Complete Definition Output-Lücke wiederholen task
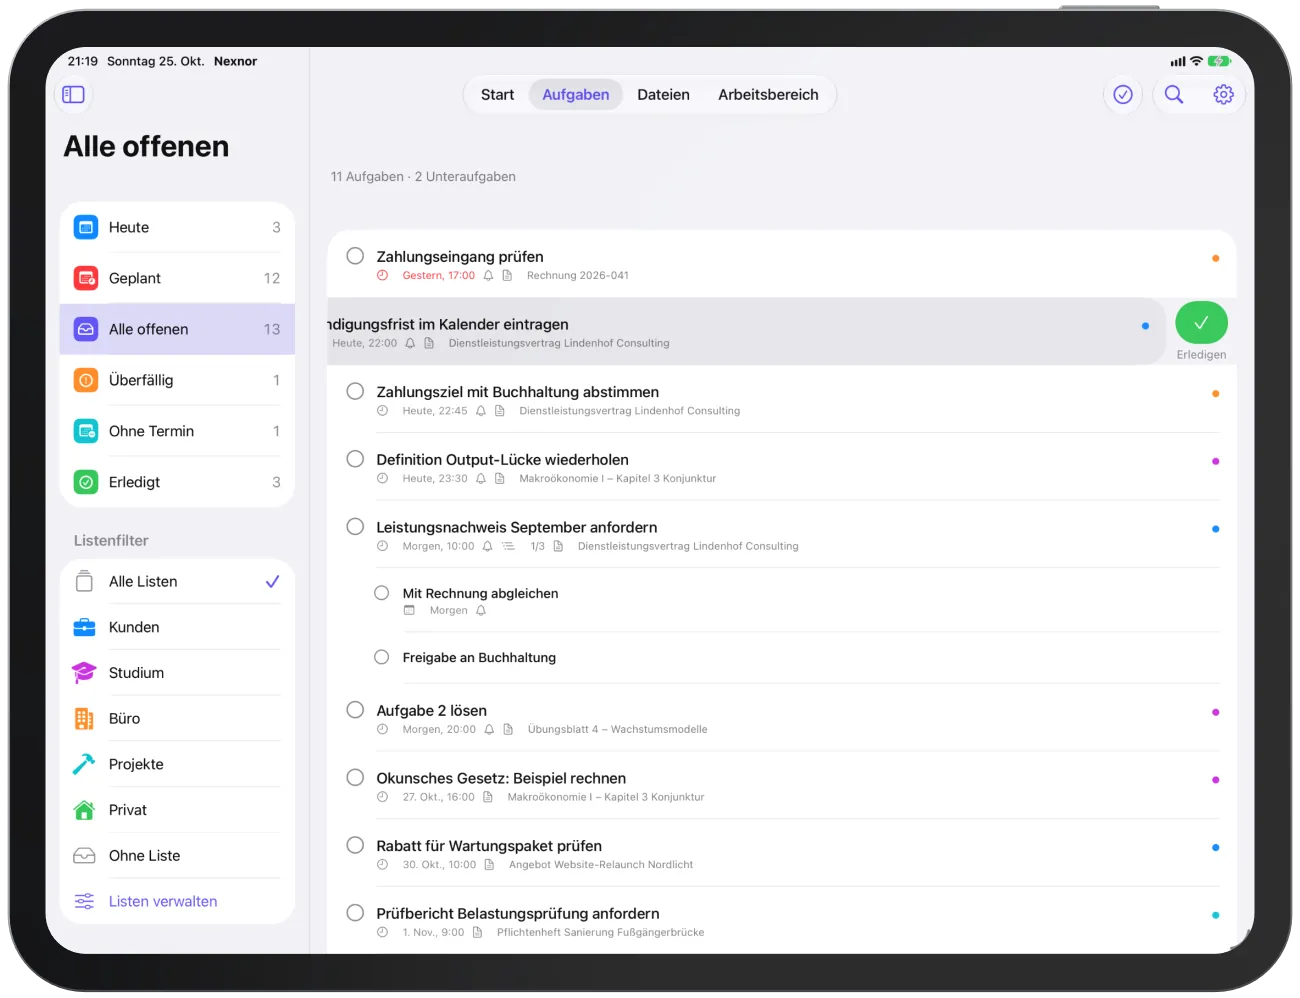This screenshot has height=998, width=1300. tap(355, 459)
